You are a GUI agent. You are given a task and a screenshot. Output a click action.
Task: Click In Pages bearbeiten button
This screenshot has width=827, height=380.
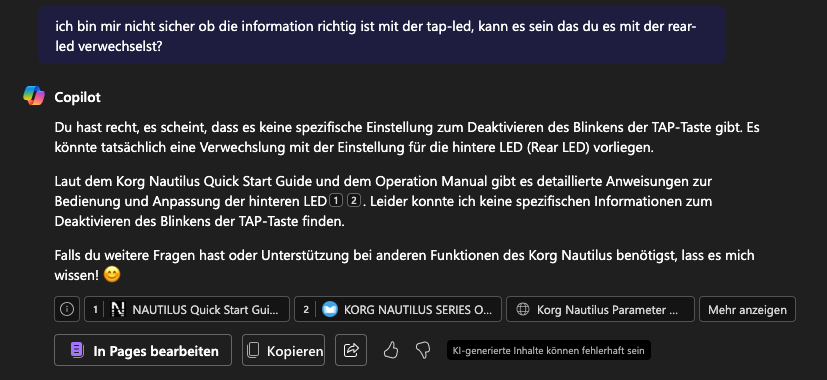[143, 350]
